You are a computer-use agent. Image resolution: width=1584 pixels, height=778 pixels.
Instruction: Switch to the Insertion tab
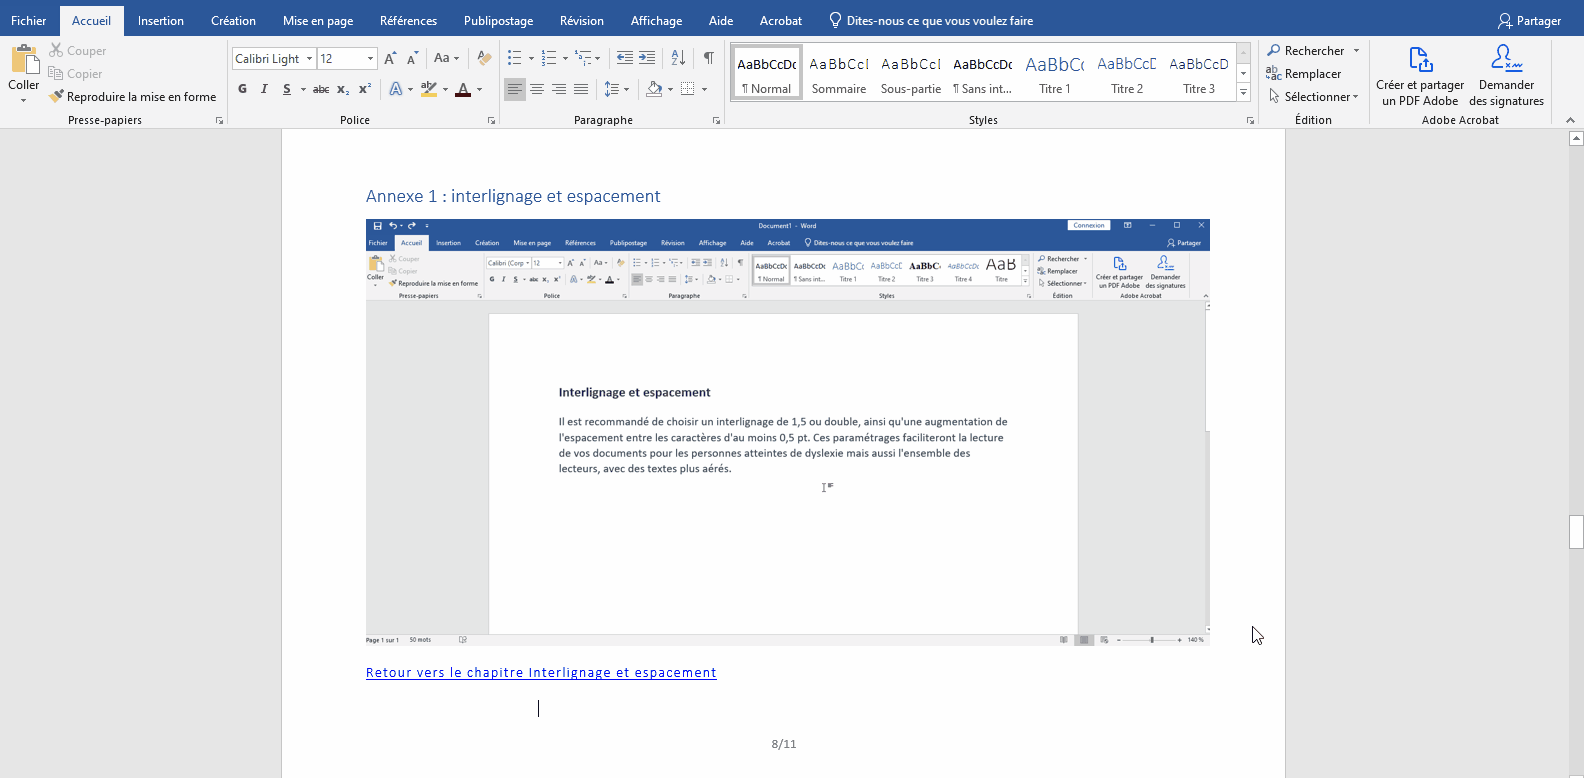(x=161, y=20)
